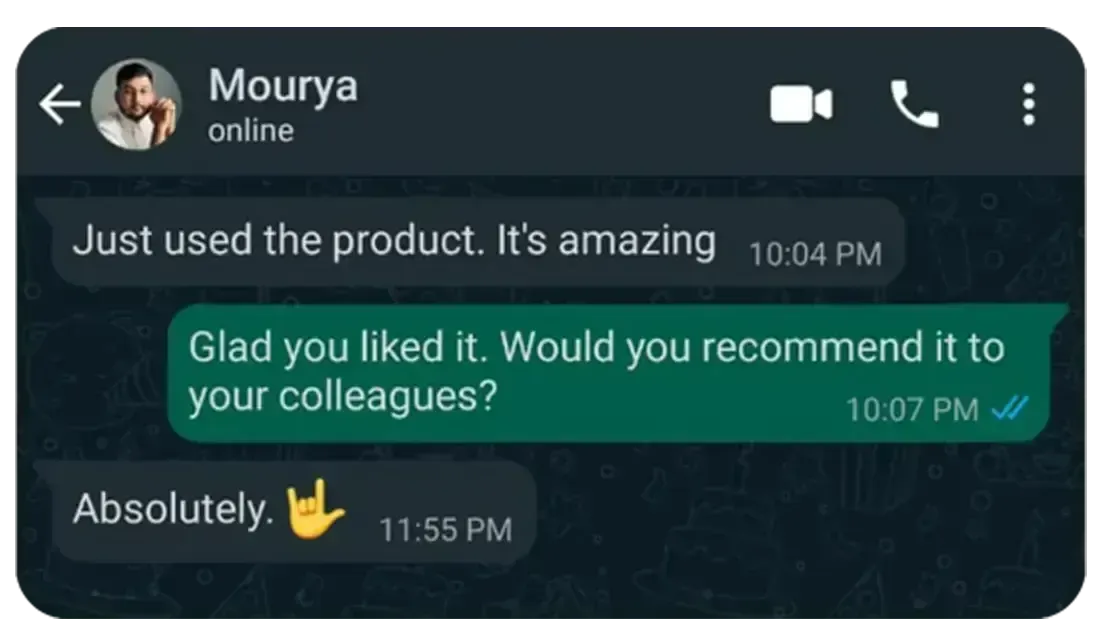
Task: Open Mourya's profile picture
Action: coord(136,104)
